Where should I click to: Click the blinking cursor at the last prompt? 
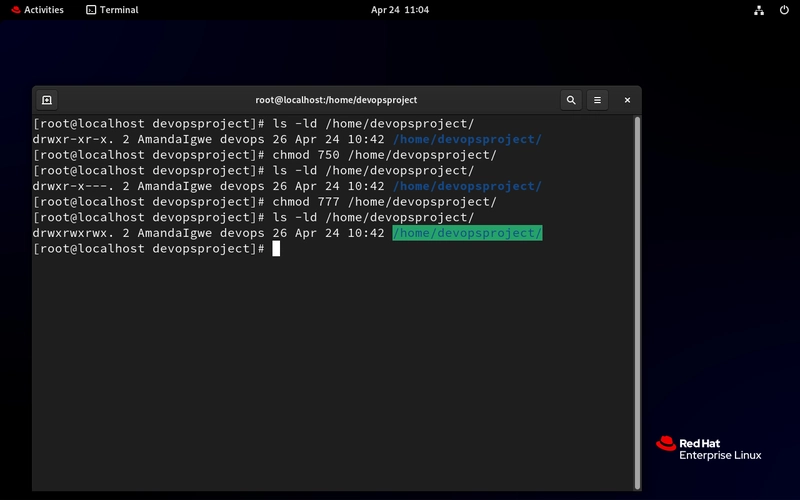[x=276, y=248]
